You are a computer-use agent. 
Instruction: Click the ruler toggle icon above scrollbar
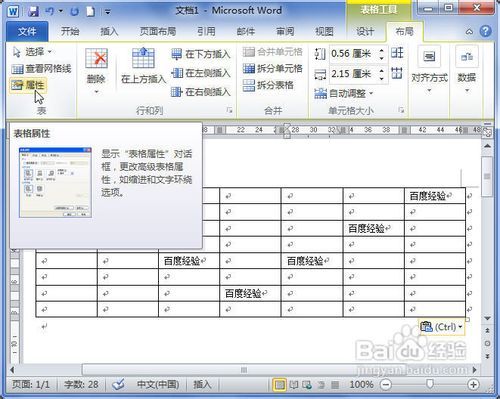click(487, 132)
